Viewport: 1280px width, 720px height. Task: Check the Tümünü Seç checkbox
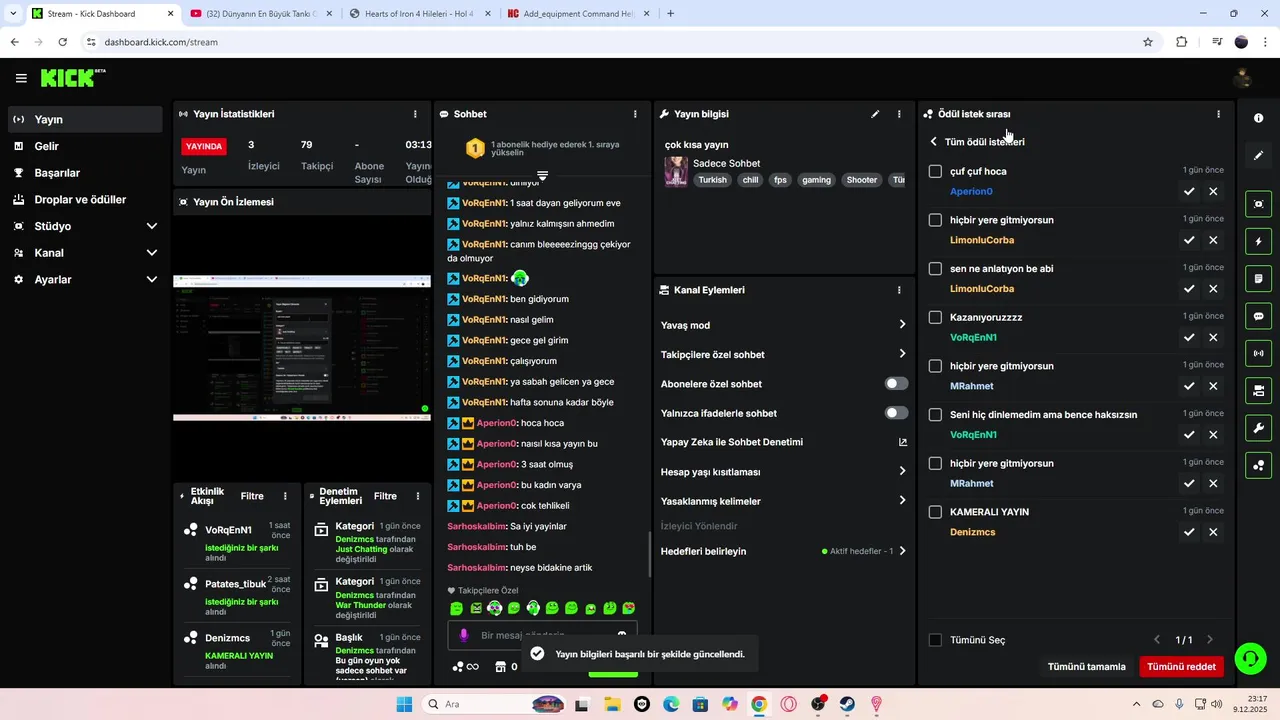pyautogui.click(x=935, y=640)
